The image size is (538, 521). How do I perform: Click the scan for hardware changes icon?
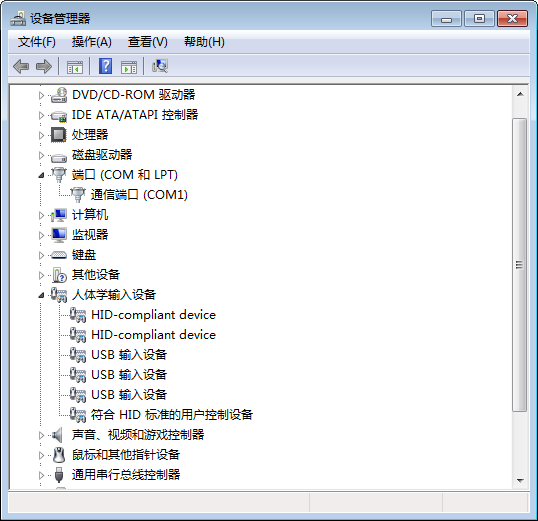point(160,66)
